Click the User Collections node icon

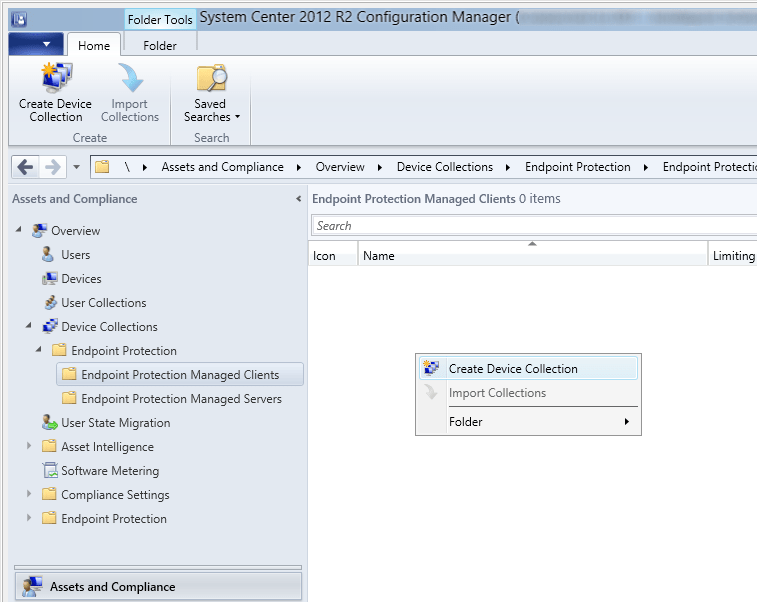click(x=50, y=303)
